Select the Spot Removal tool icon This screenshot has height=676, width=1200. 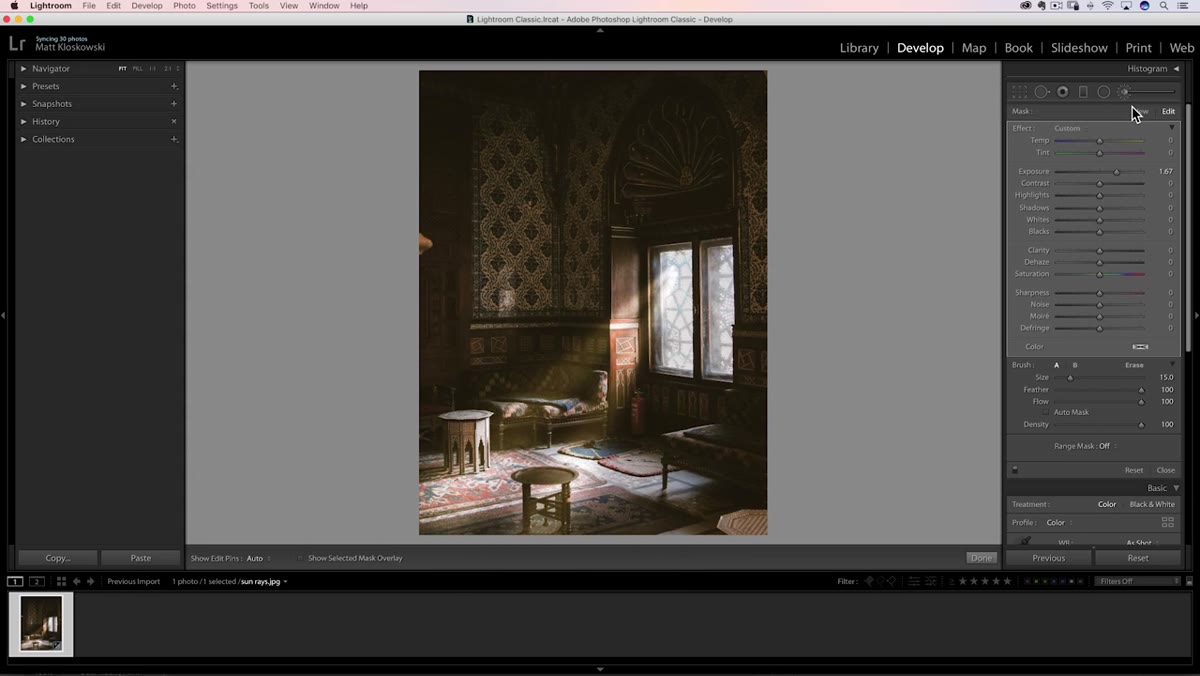[x=1042, y=92]
